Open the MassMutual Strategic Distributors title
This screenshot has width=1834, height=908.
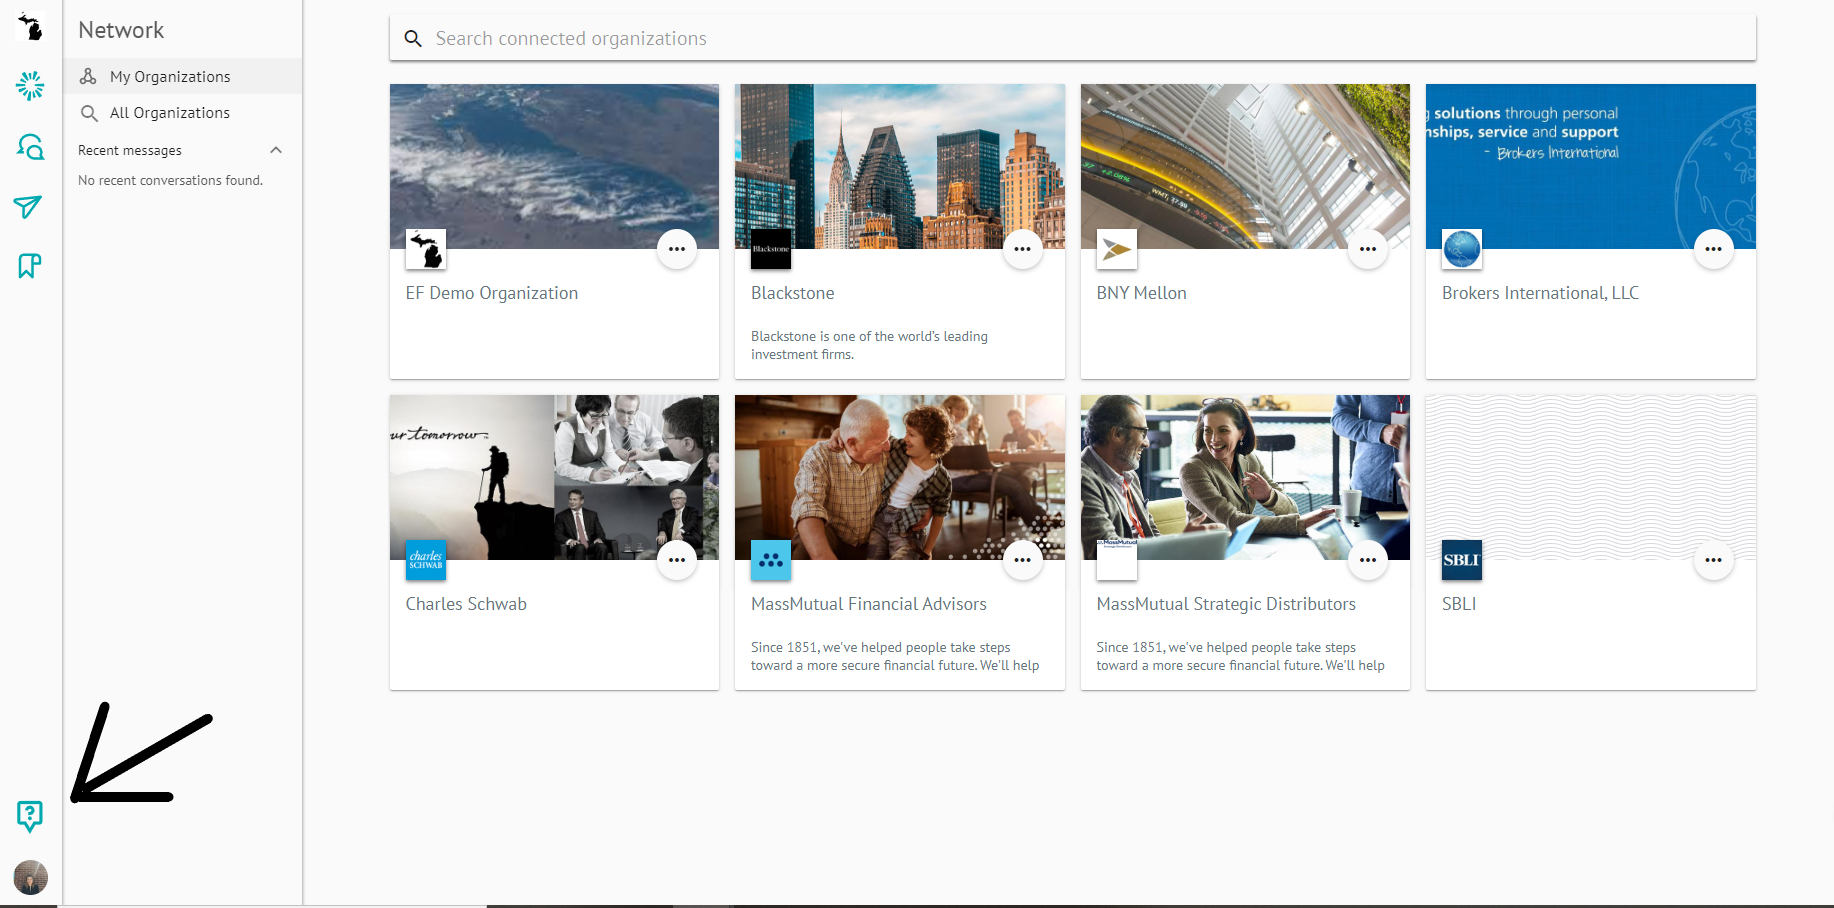1226,604
